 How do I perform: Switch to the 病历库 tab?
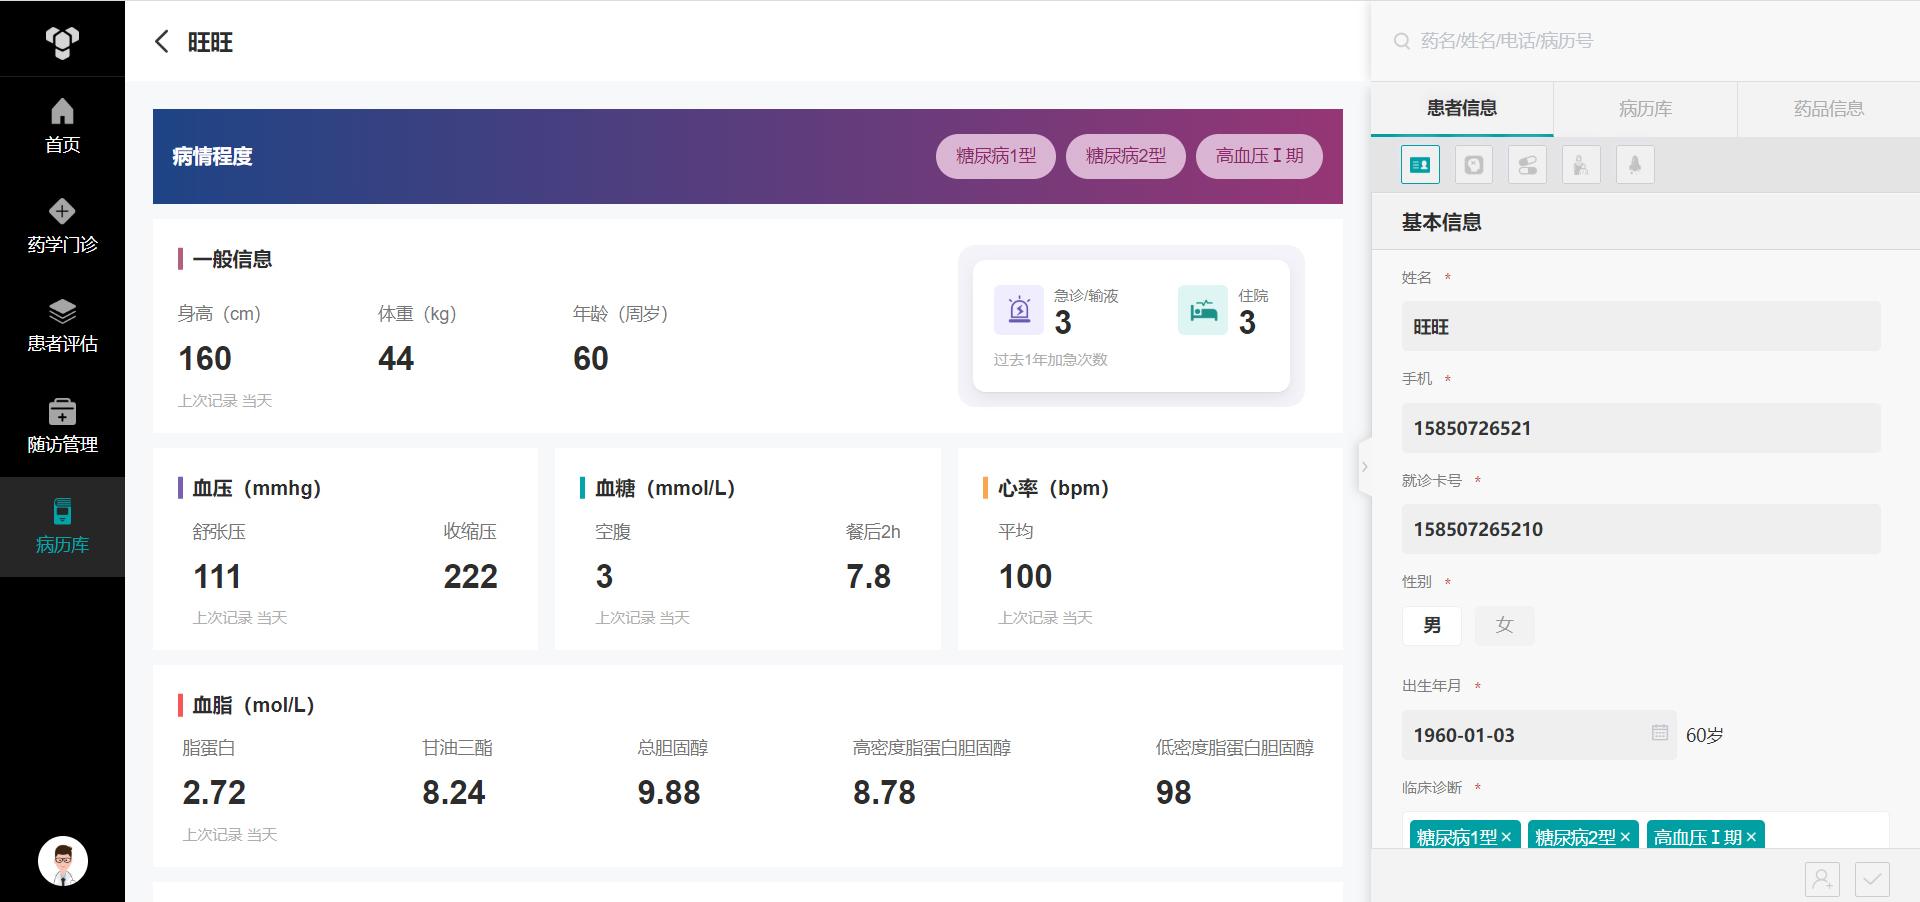point(1645,109)
